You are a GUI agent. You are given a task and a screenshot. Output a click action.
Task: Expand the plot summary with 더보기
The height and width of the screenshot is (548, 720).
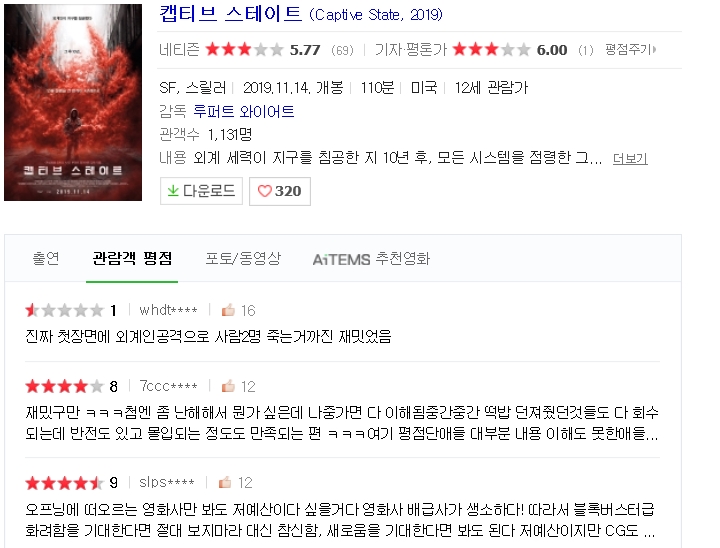pyautogui.click(x=630, y=159)
